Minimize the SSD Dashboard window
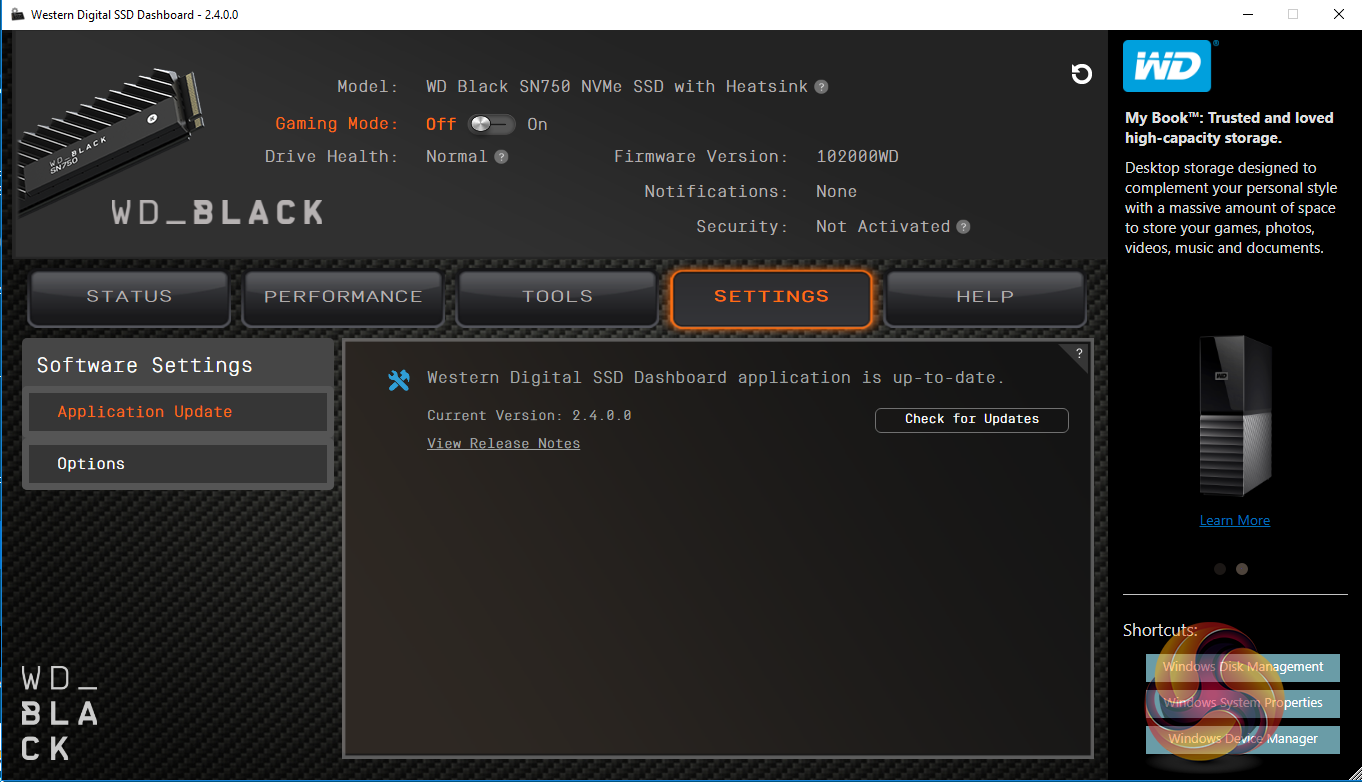 pyautogui.click(x=1247, y=14)
